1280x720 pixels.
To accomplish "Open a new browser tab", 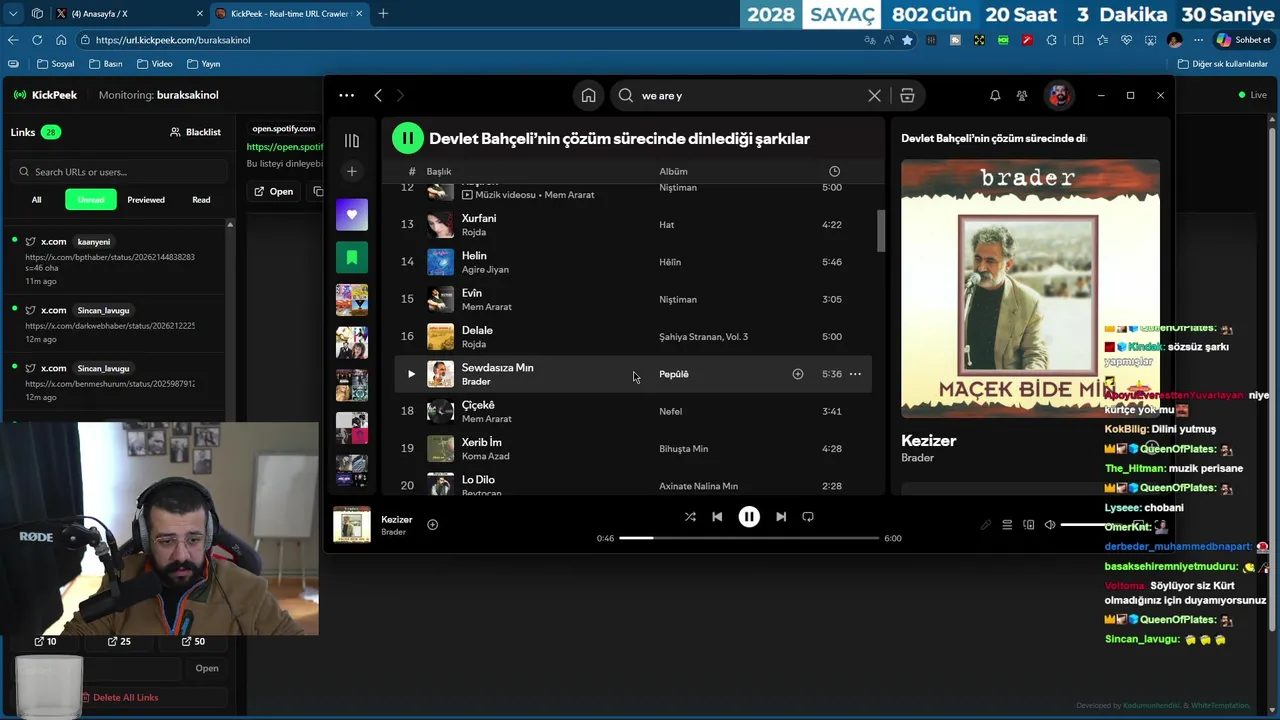I will (x=383, y=13).
